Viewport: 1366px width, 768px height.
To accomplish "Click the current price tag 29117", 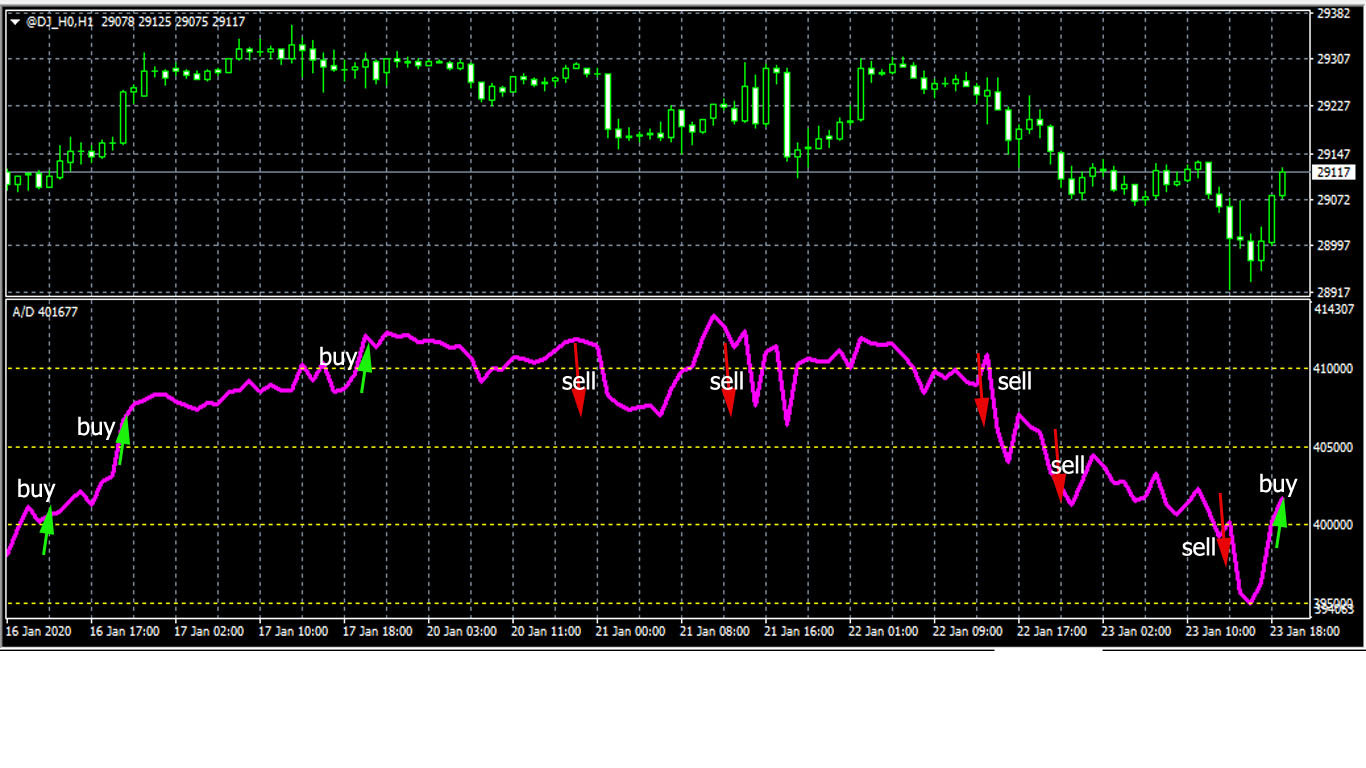I will click(1335, 172).
